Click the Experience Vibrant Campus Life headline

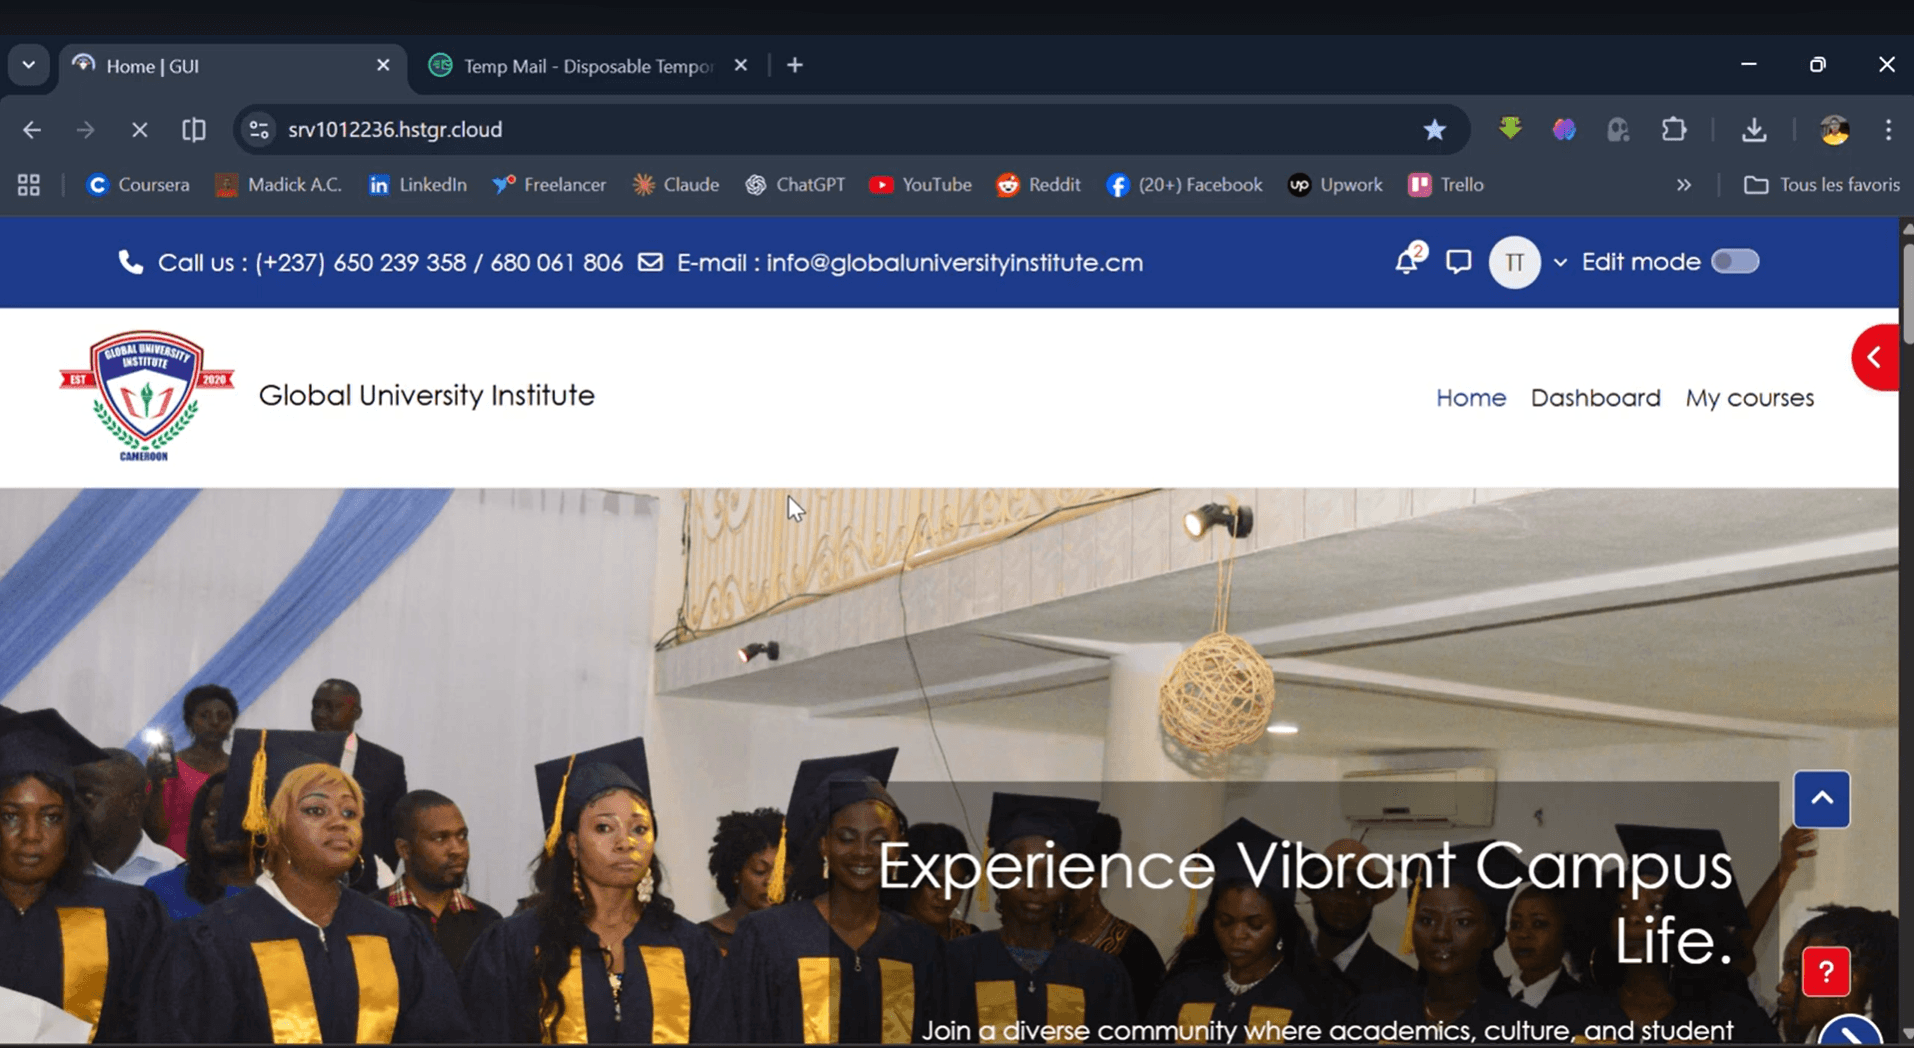click(1305, 903)
